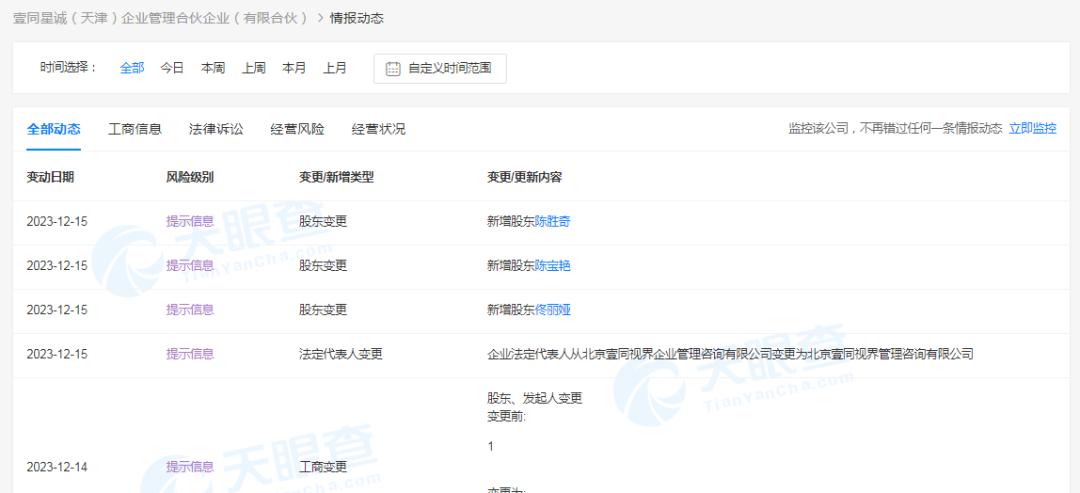This screenshot has height=493, width=1080.
Task: Select 本月 time filter
Action: [x=294, y=68]
